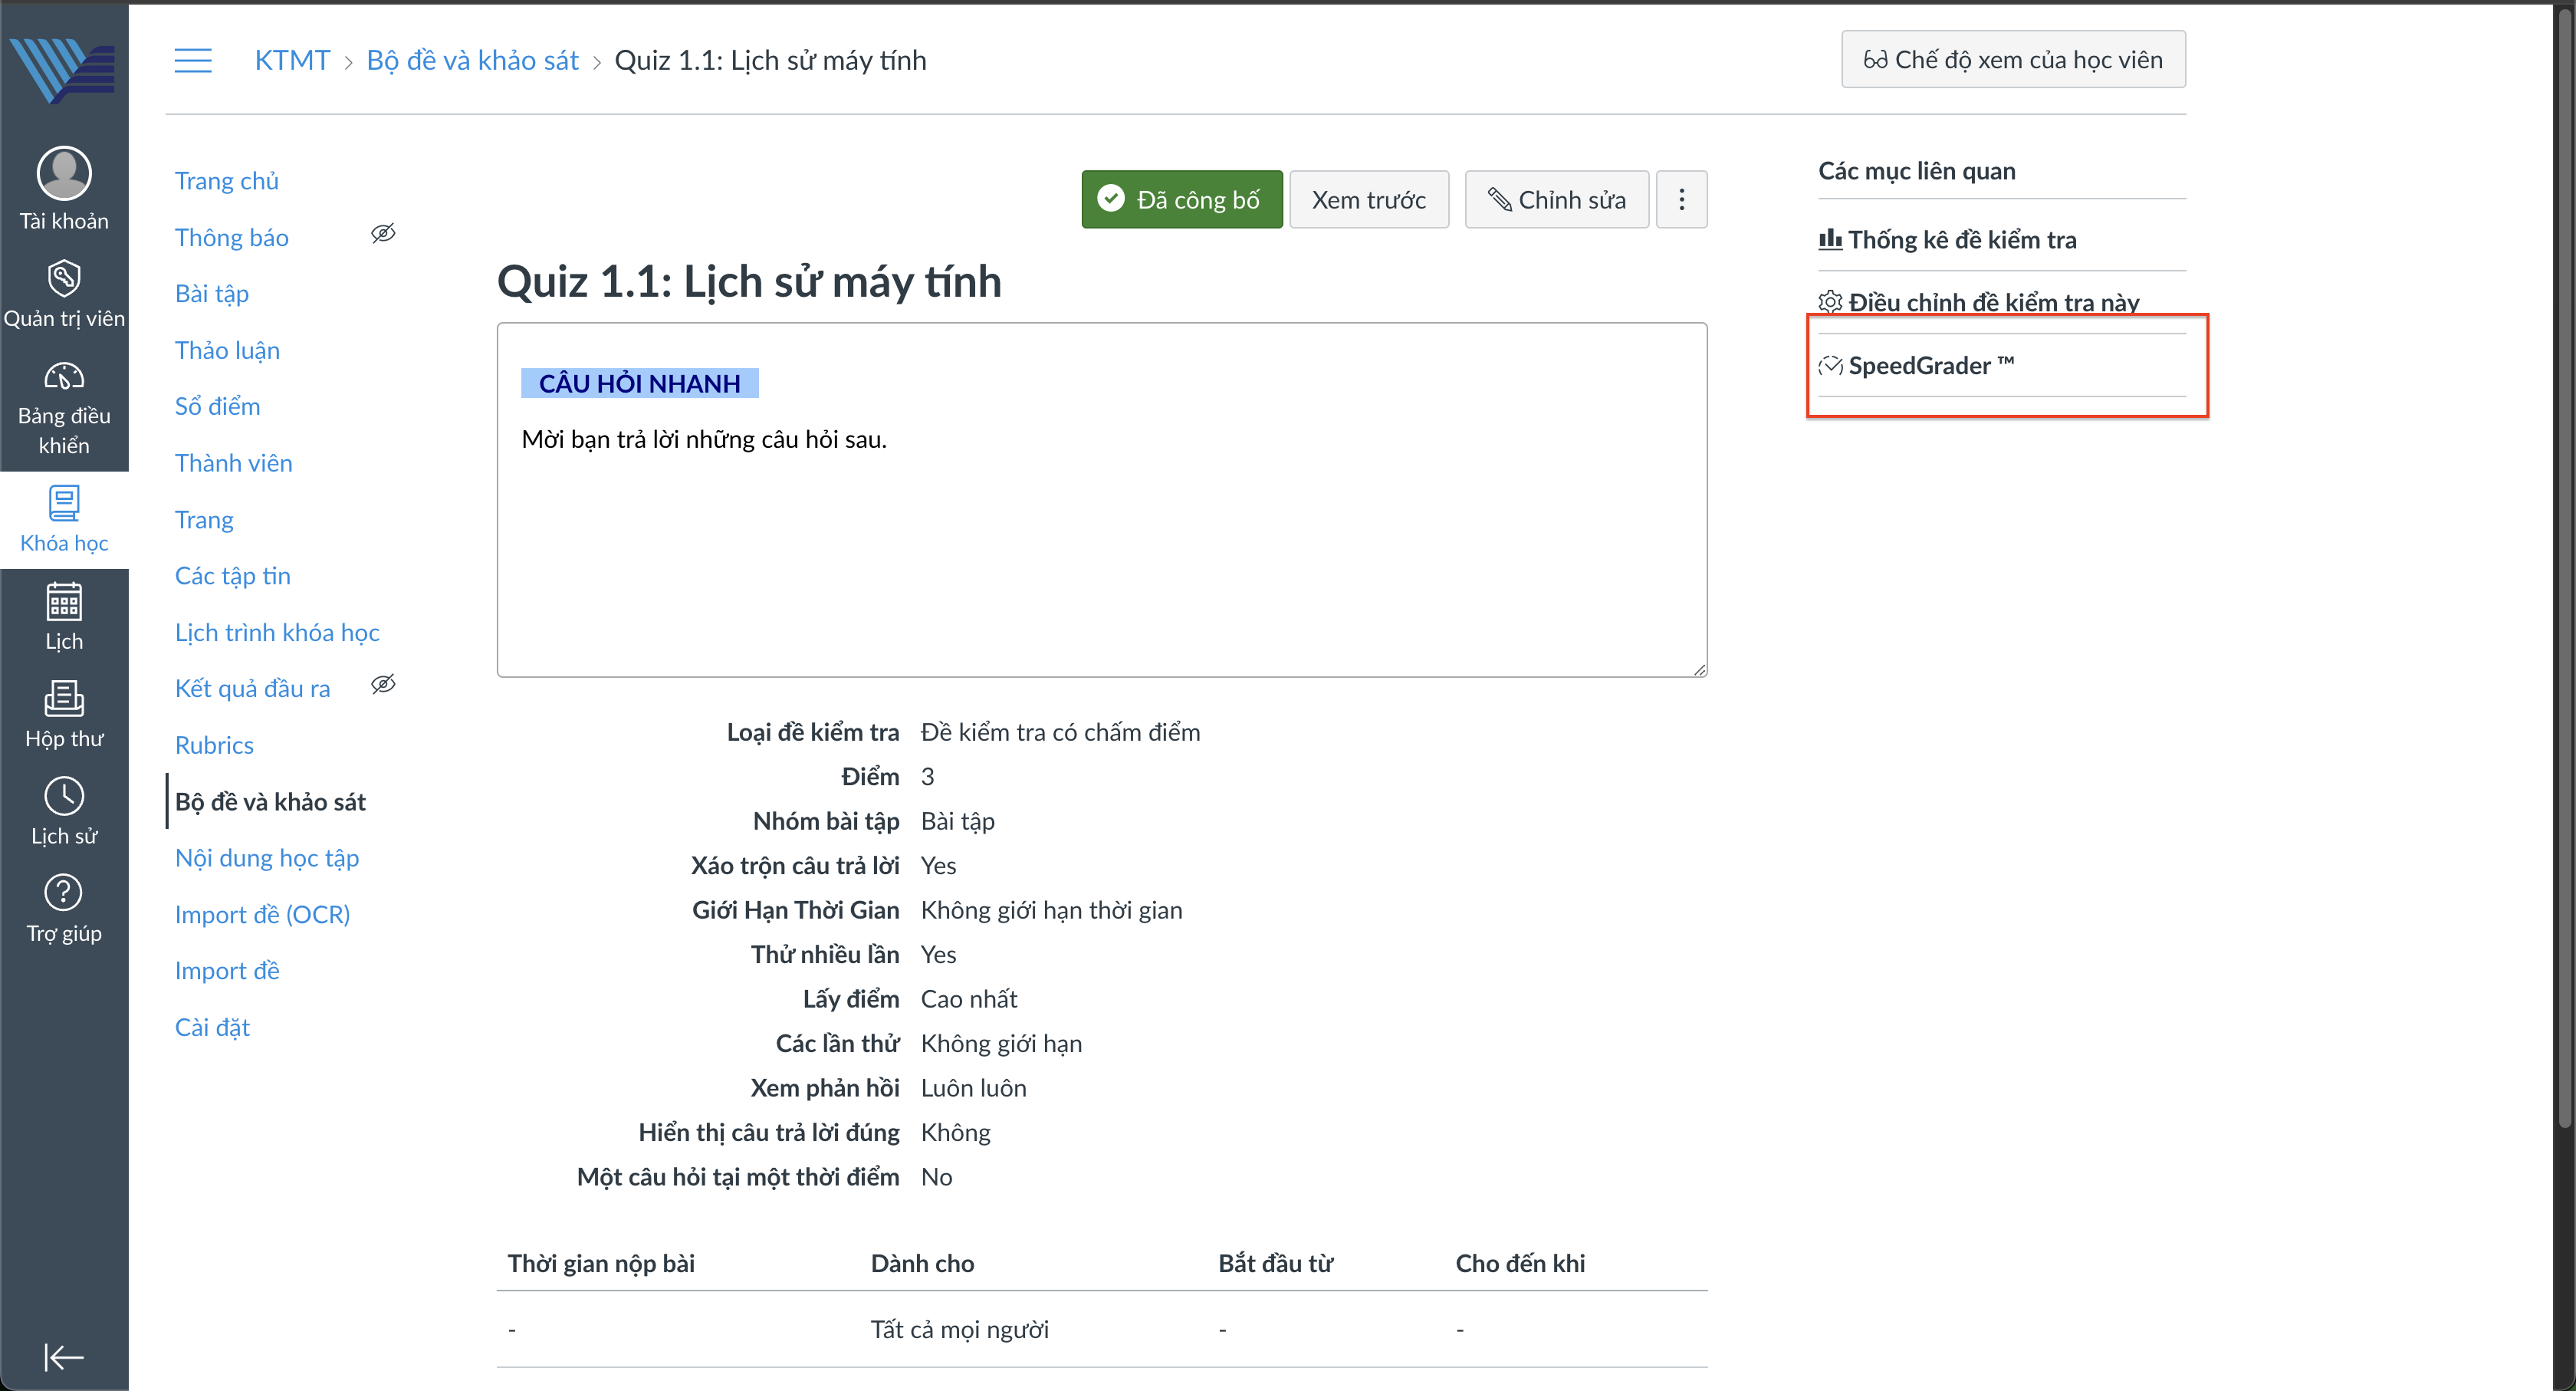Toggle the Đã công bố publish button

1181,200
